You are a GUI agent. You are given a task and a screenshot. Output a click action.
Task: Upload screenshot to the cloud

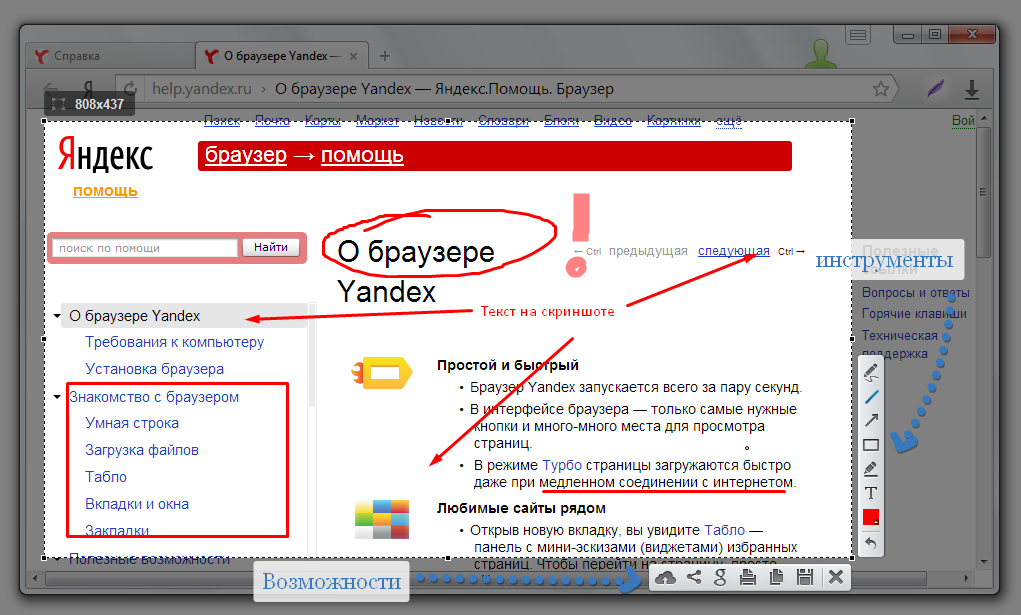click(666, 577)
